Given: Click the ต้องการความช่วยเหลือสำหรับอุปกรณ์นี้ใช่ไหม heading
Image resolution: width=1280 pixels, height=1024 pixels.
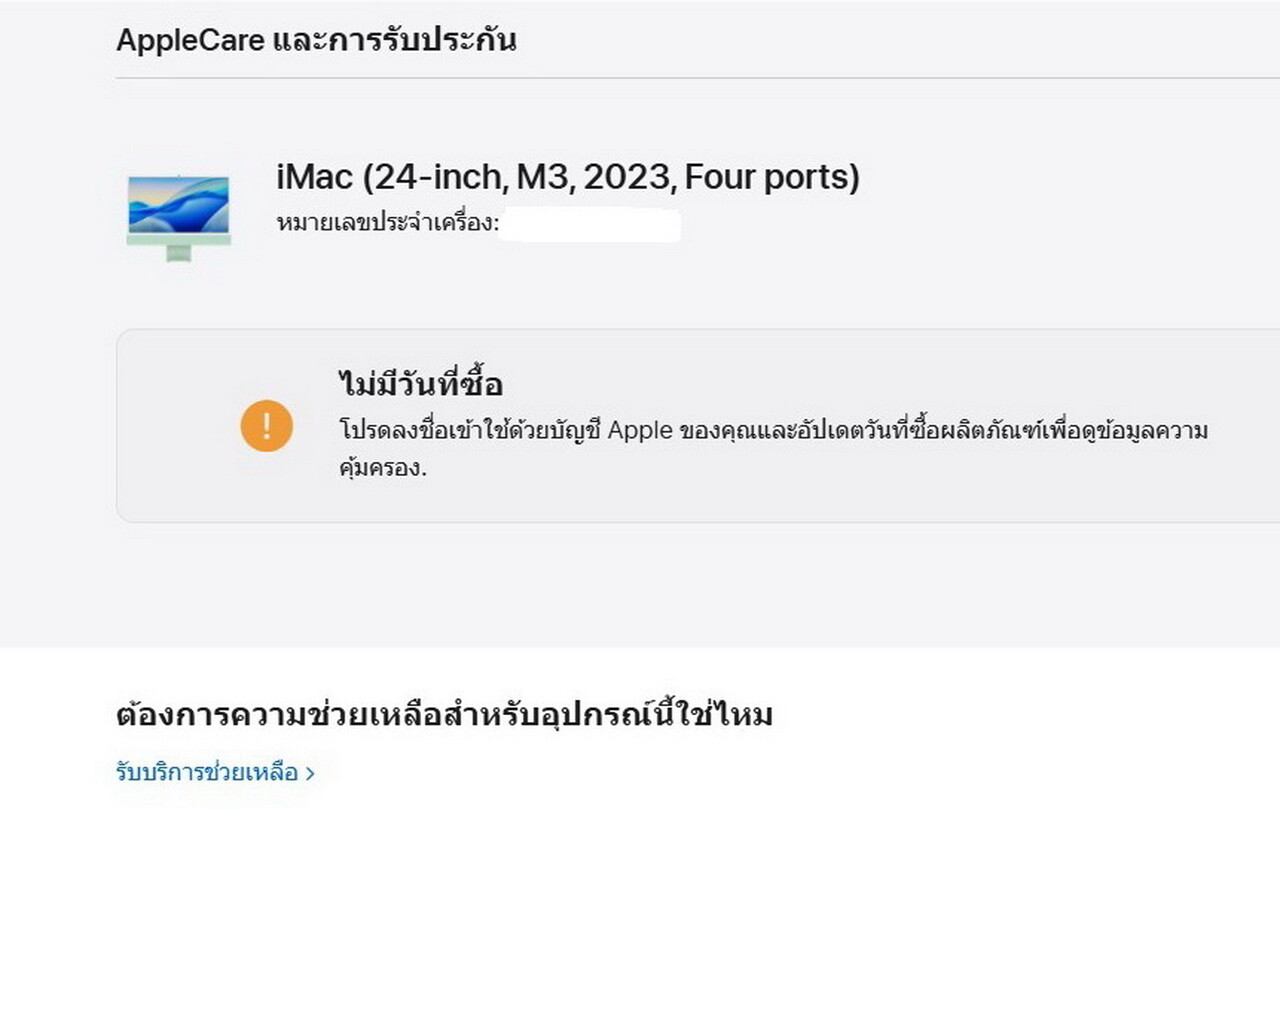Looking at the screenshot, I should 444,715.
